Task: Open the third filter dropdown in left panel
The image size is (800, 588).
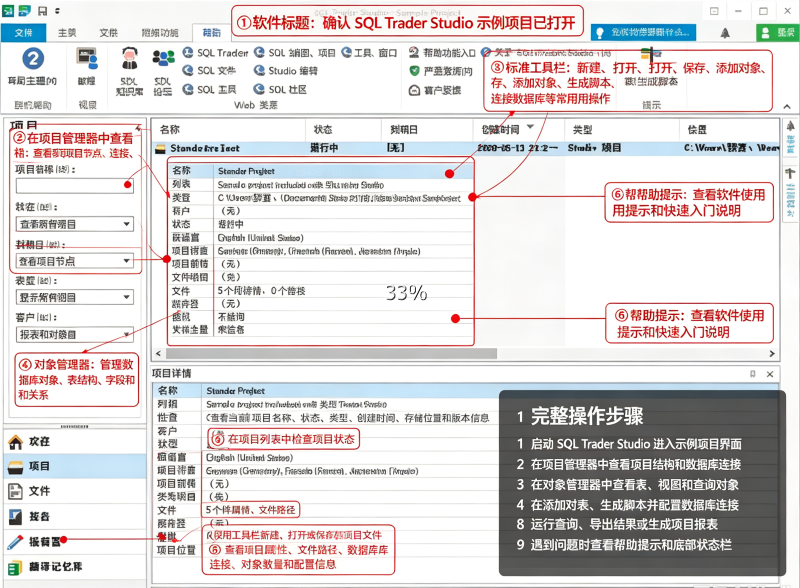Action: [126, 297]
